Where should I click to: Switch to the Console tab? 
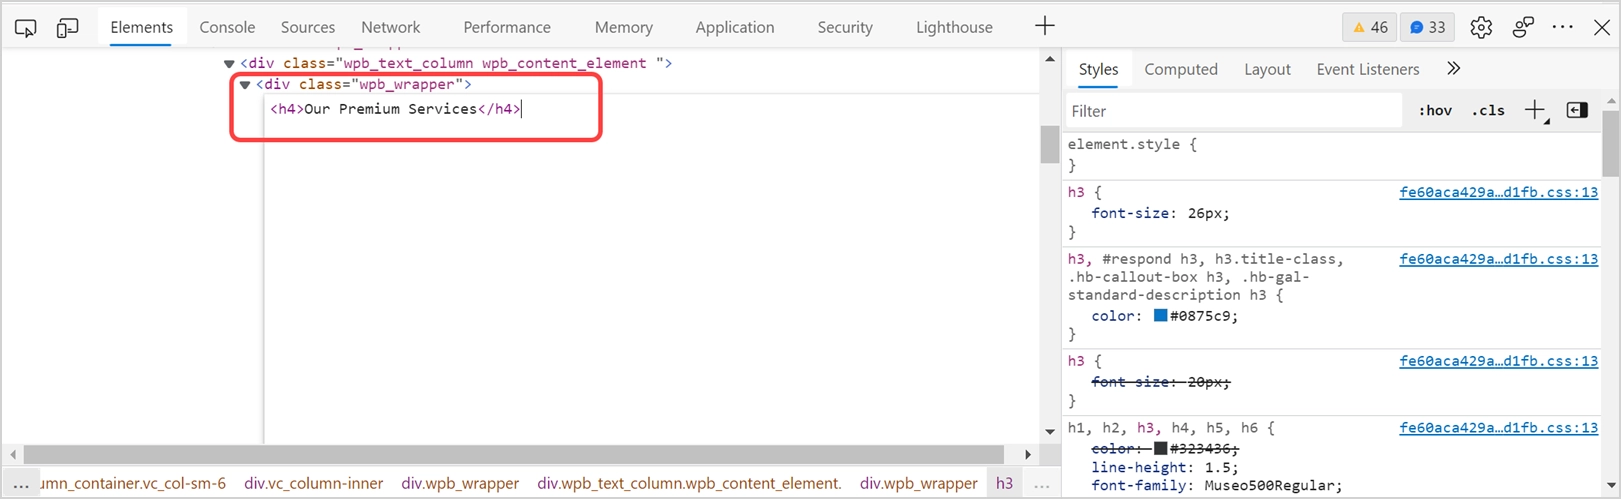pyautogui.click(x=227, y=28)
